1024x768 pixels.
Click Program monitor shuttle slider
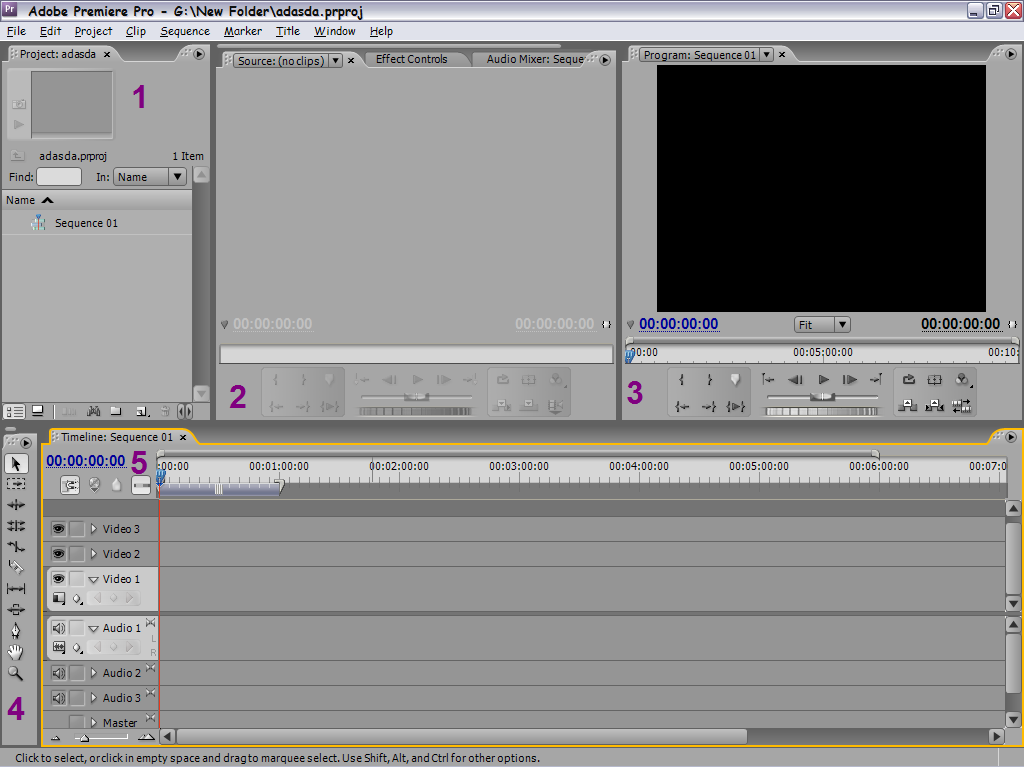click(x=822, y=396)
